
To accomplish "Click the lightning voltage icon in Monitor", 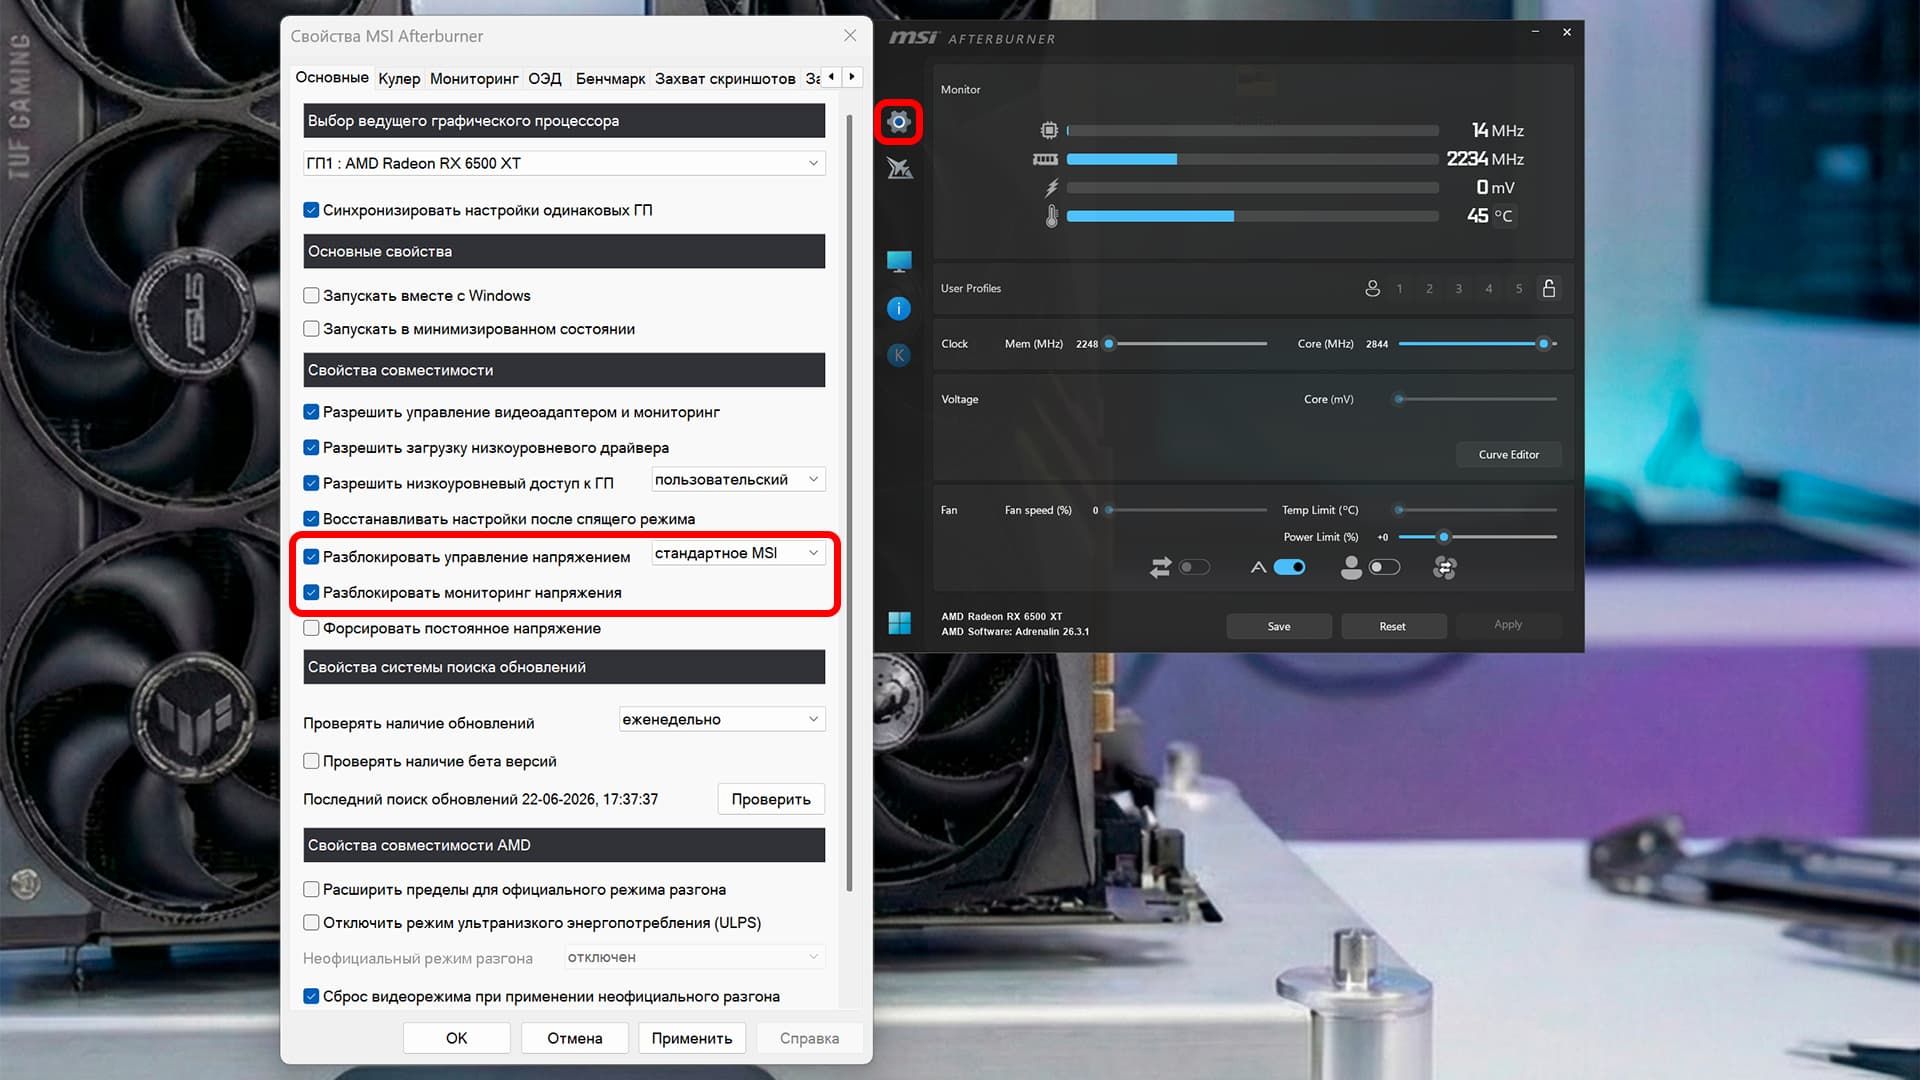I will pos(1051,187).
